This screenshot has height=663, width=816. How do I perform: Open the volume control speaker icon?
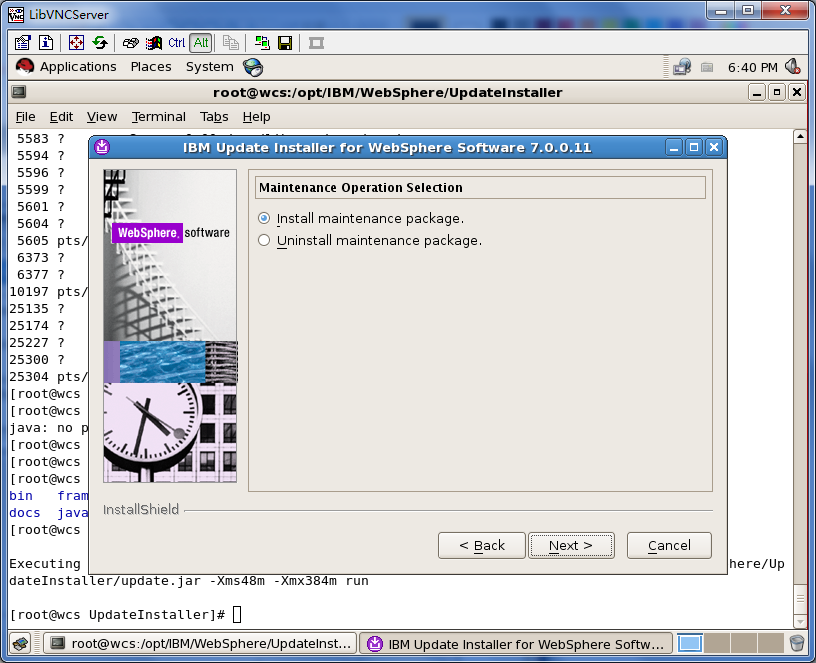[x=793, y=67]
